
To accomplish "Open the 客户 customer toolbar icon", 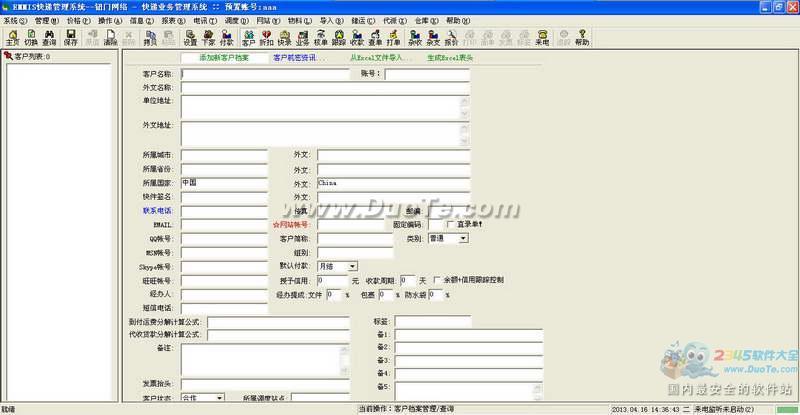I will pyautogui.click(x=248, y=38).
